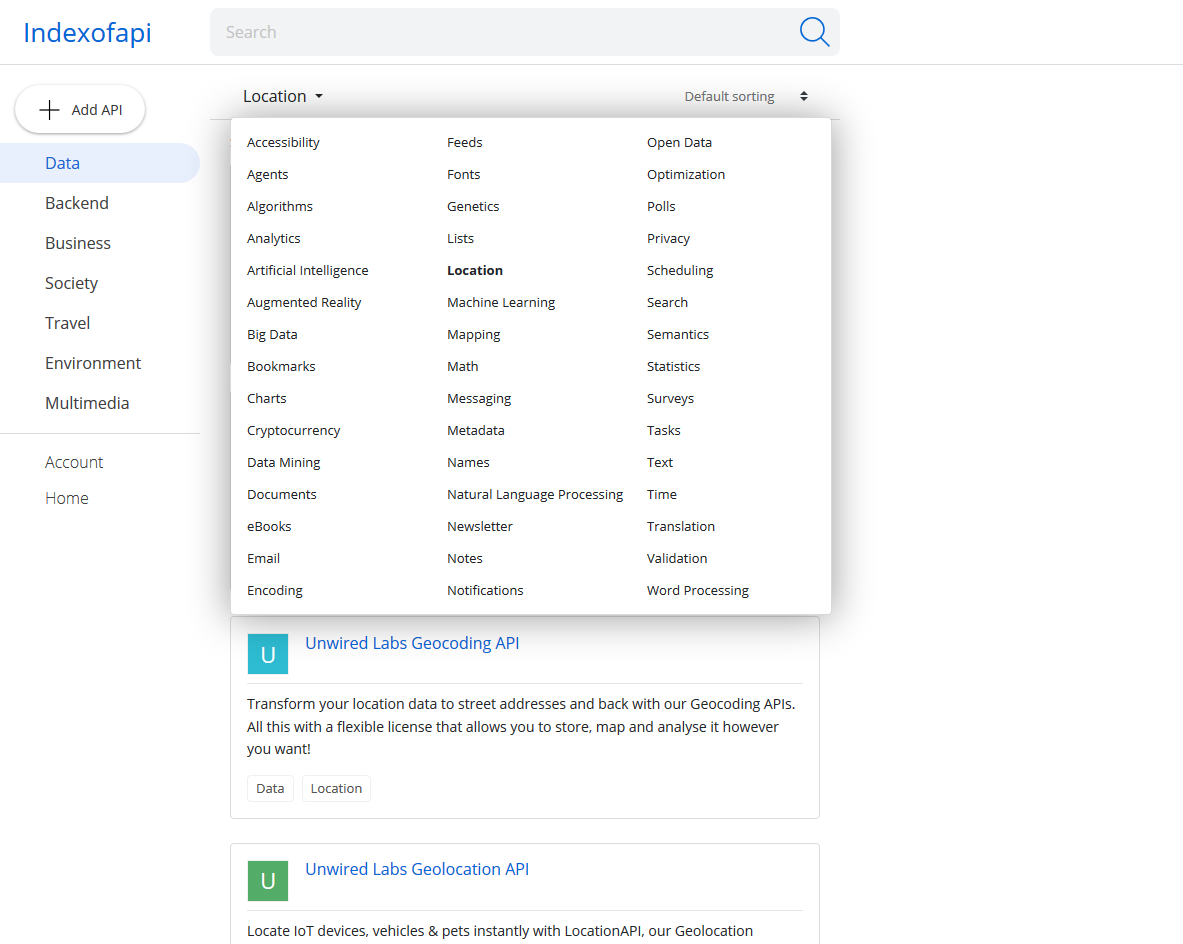Select the Multimedia sidebar category
The width and height of the screenshot is (1183, 944).
(87, 402)
